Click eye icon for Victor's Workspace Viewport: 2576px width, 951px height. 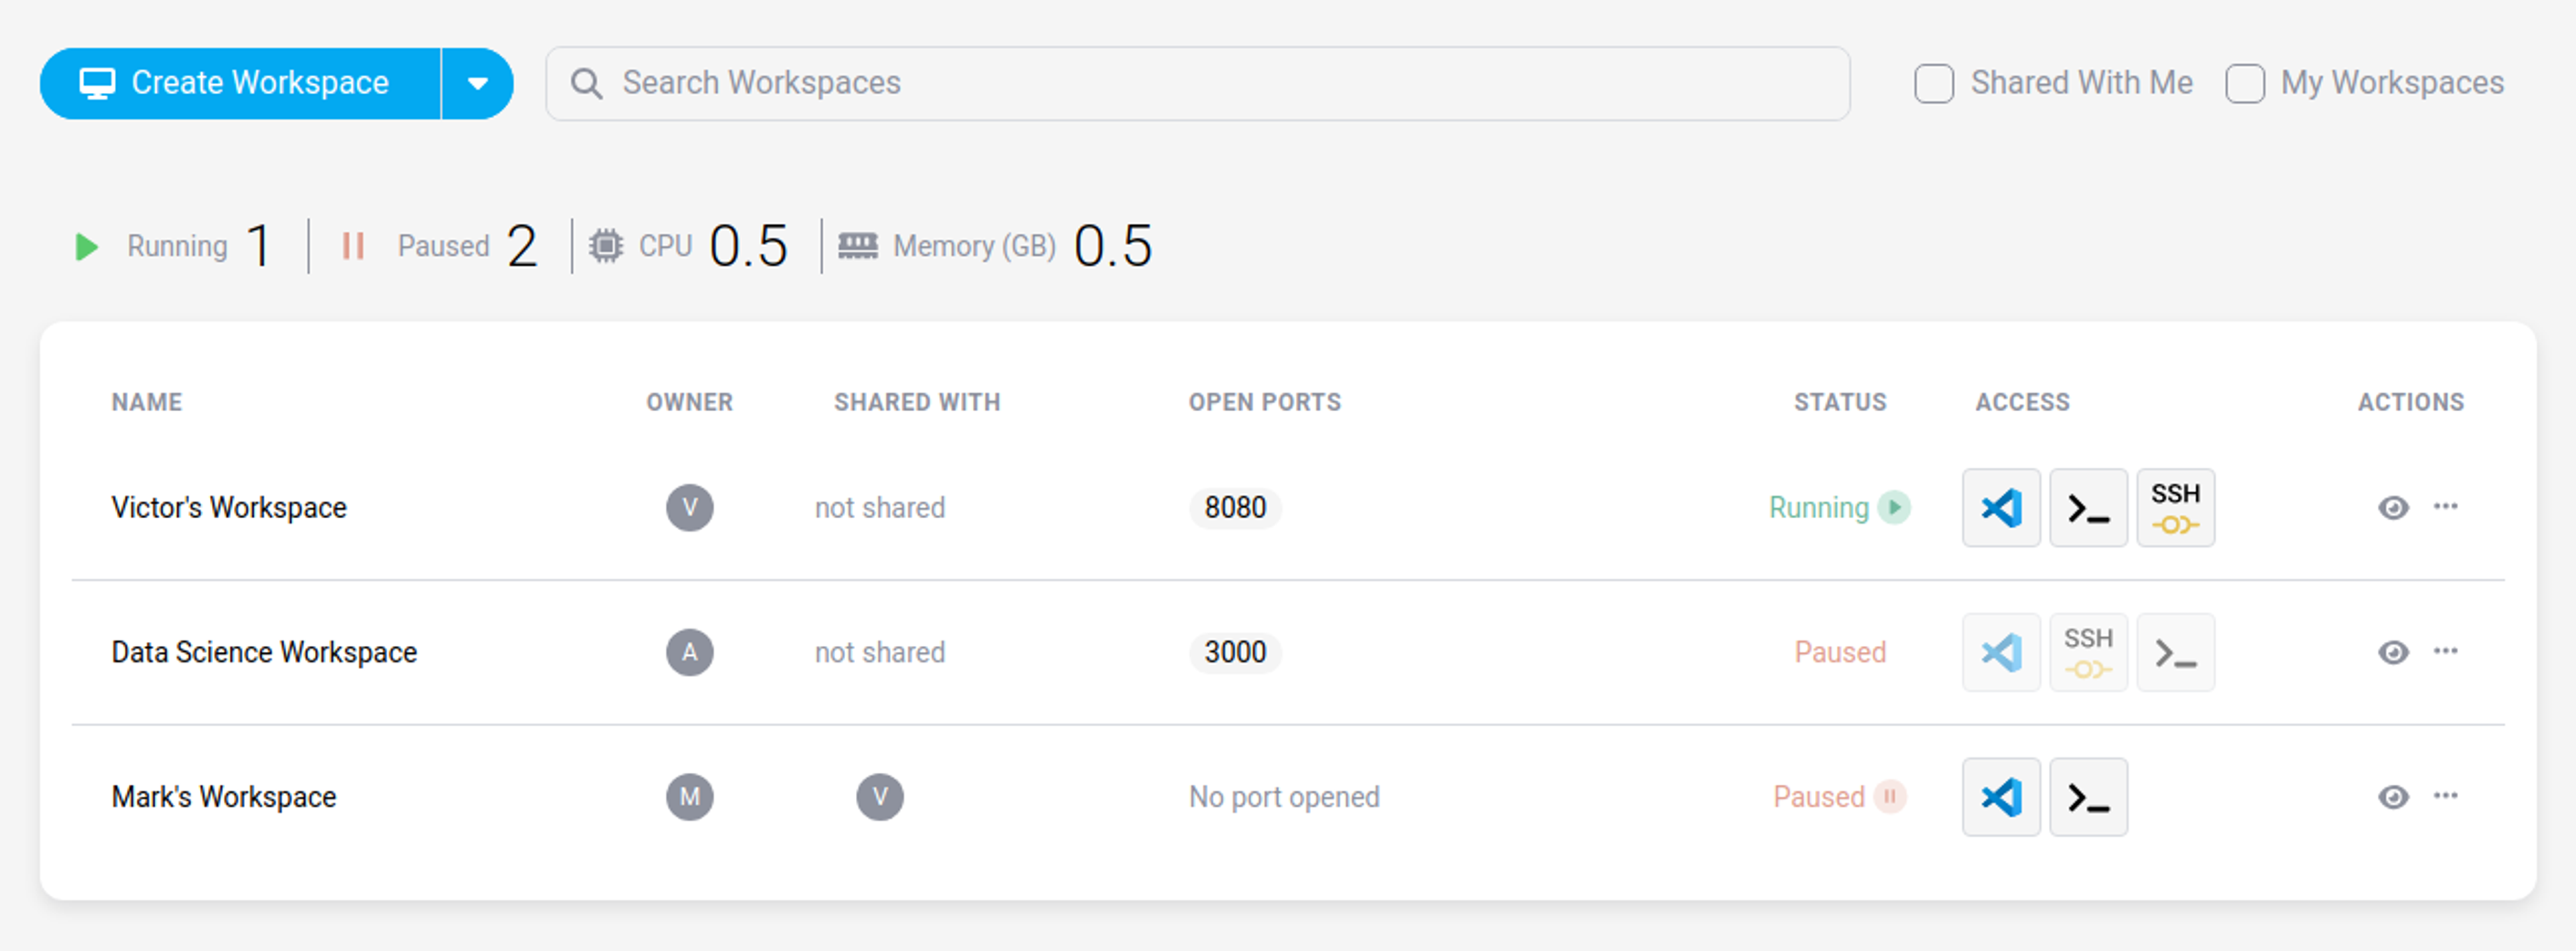point(2393,508)
